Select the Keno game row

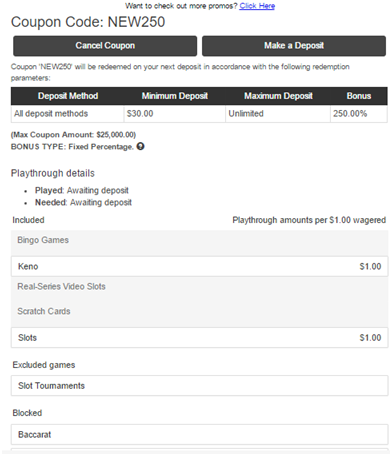pyautogui.click(x=199, y=266)
